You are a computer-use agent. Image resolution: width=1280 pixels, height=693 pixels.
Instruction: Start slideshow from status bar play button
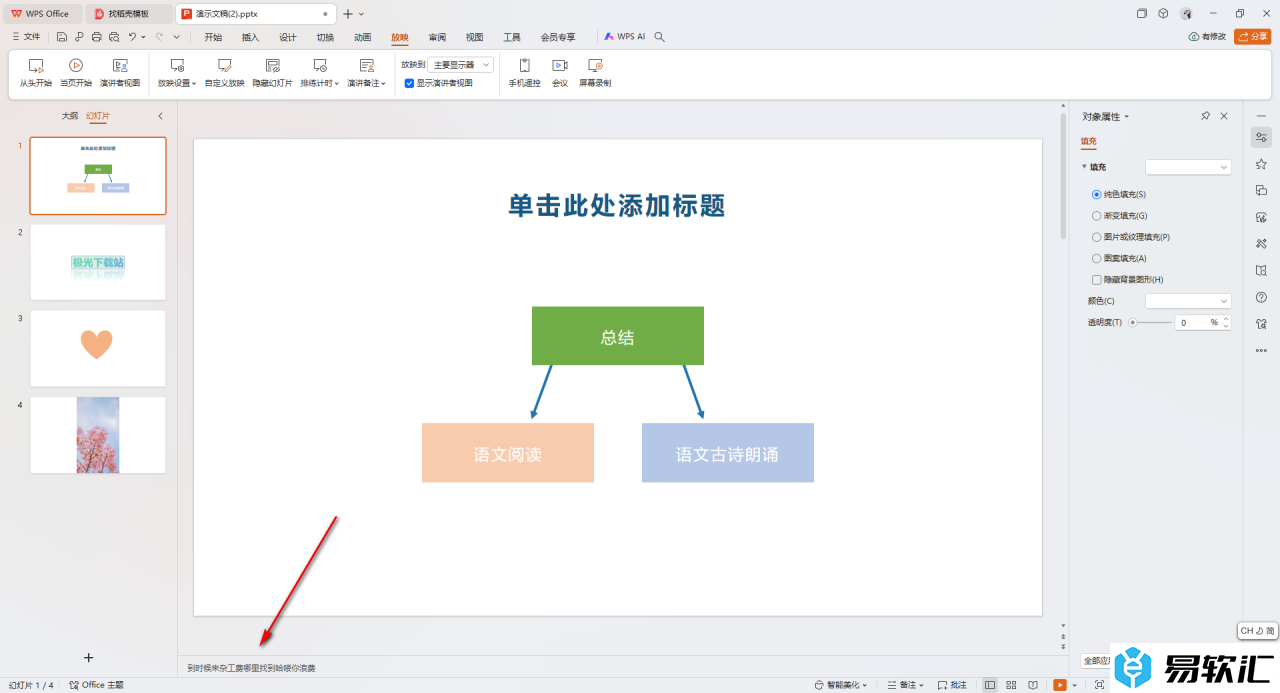[1059, 685]
